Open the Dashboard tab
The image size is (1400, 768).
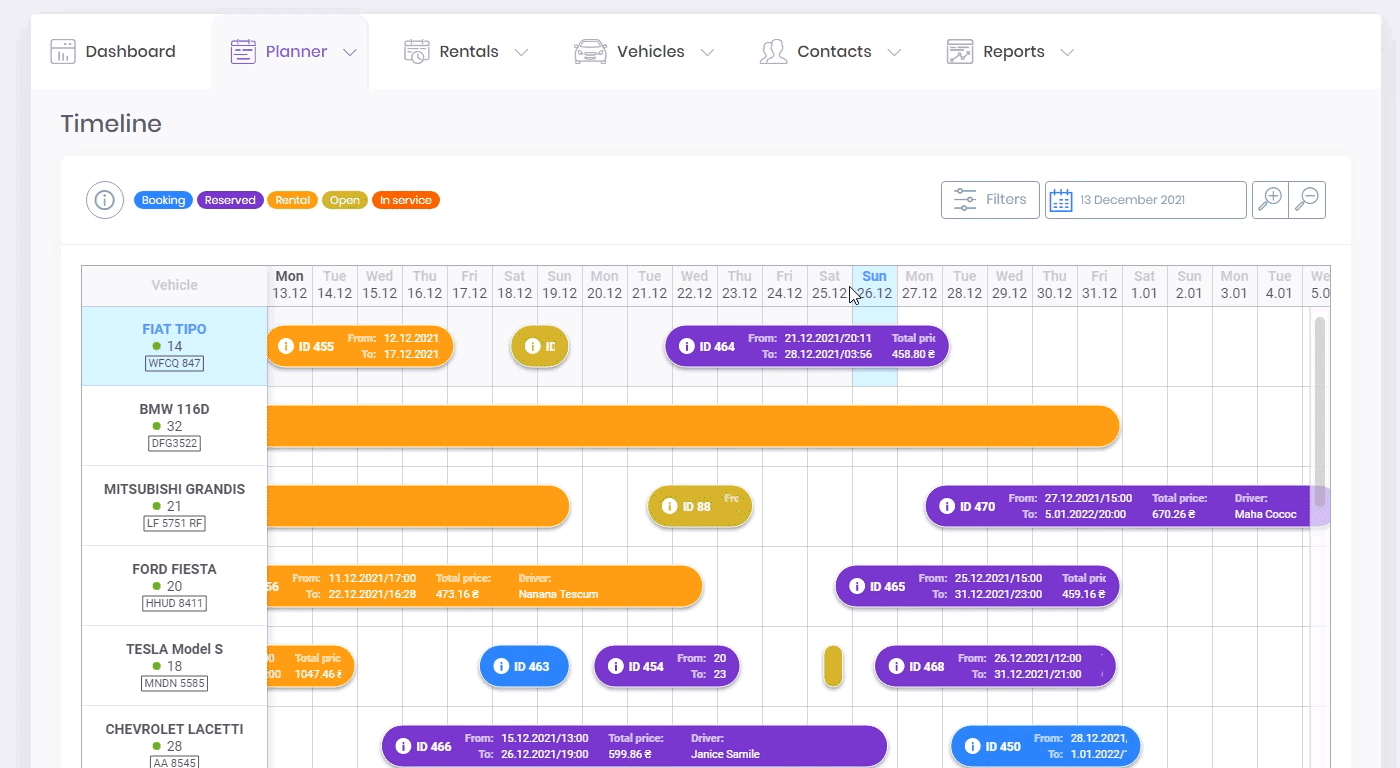[113, 52]
